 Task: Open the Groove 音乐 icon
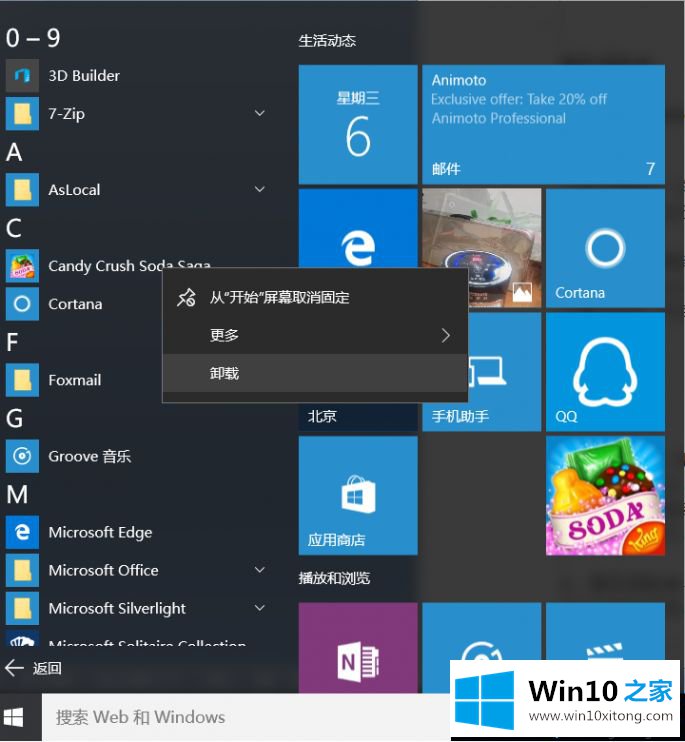[x=22, y=456]
